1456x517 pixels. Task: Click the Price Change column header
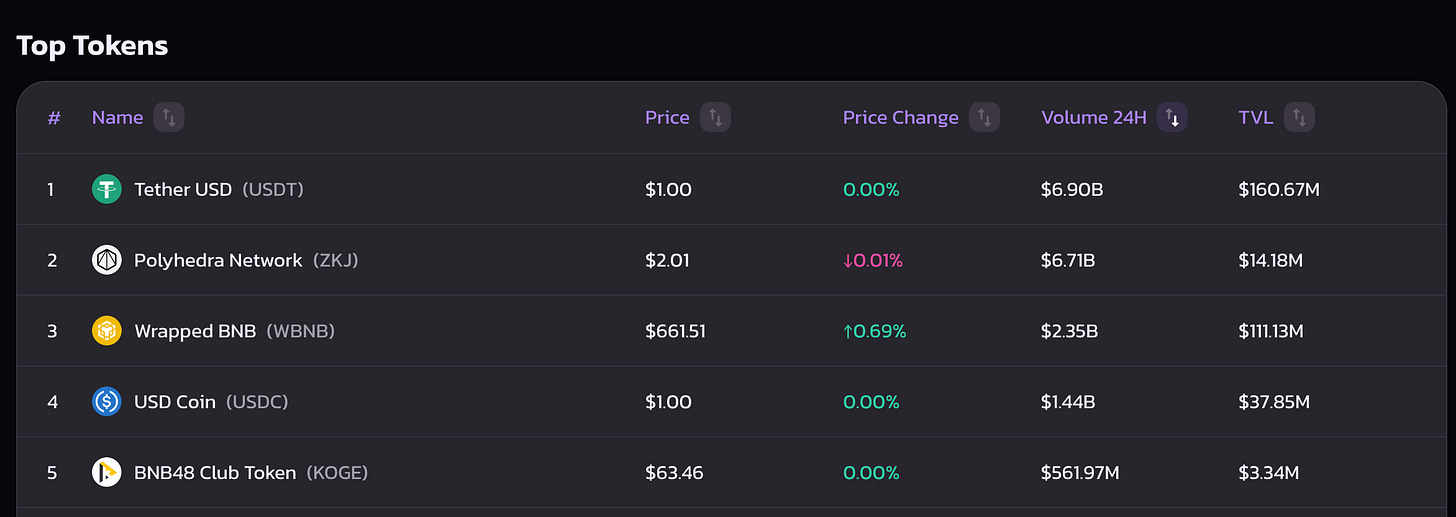point(901,118)
